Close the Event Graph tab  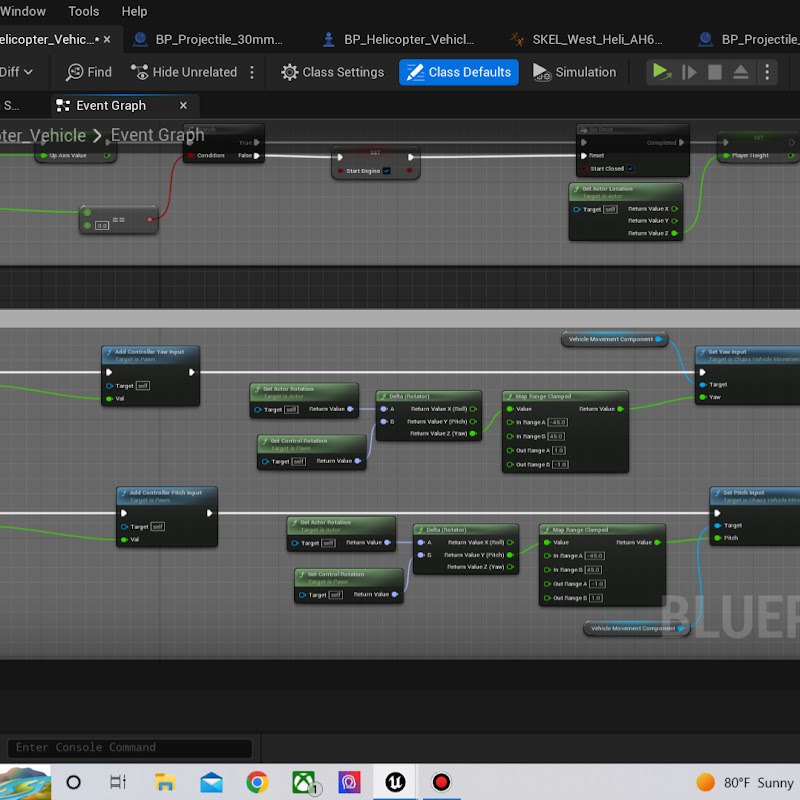pos(183,105)
